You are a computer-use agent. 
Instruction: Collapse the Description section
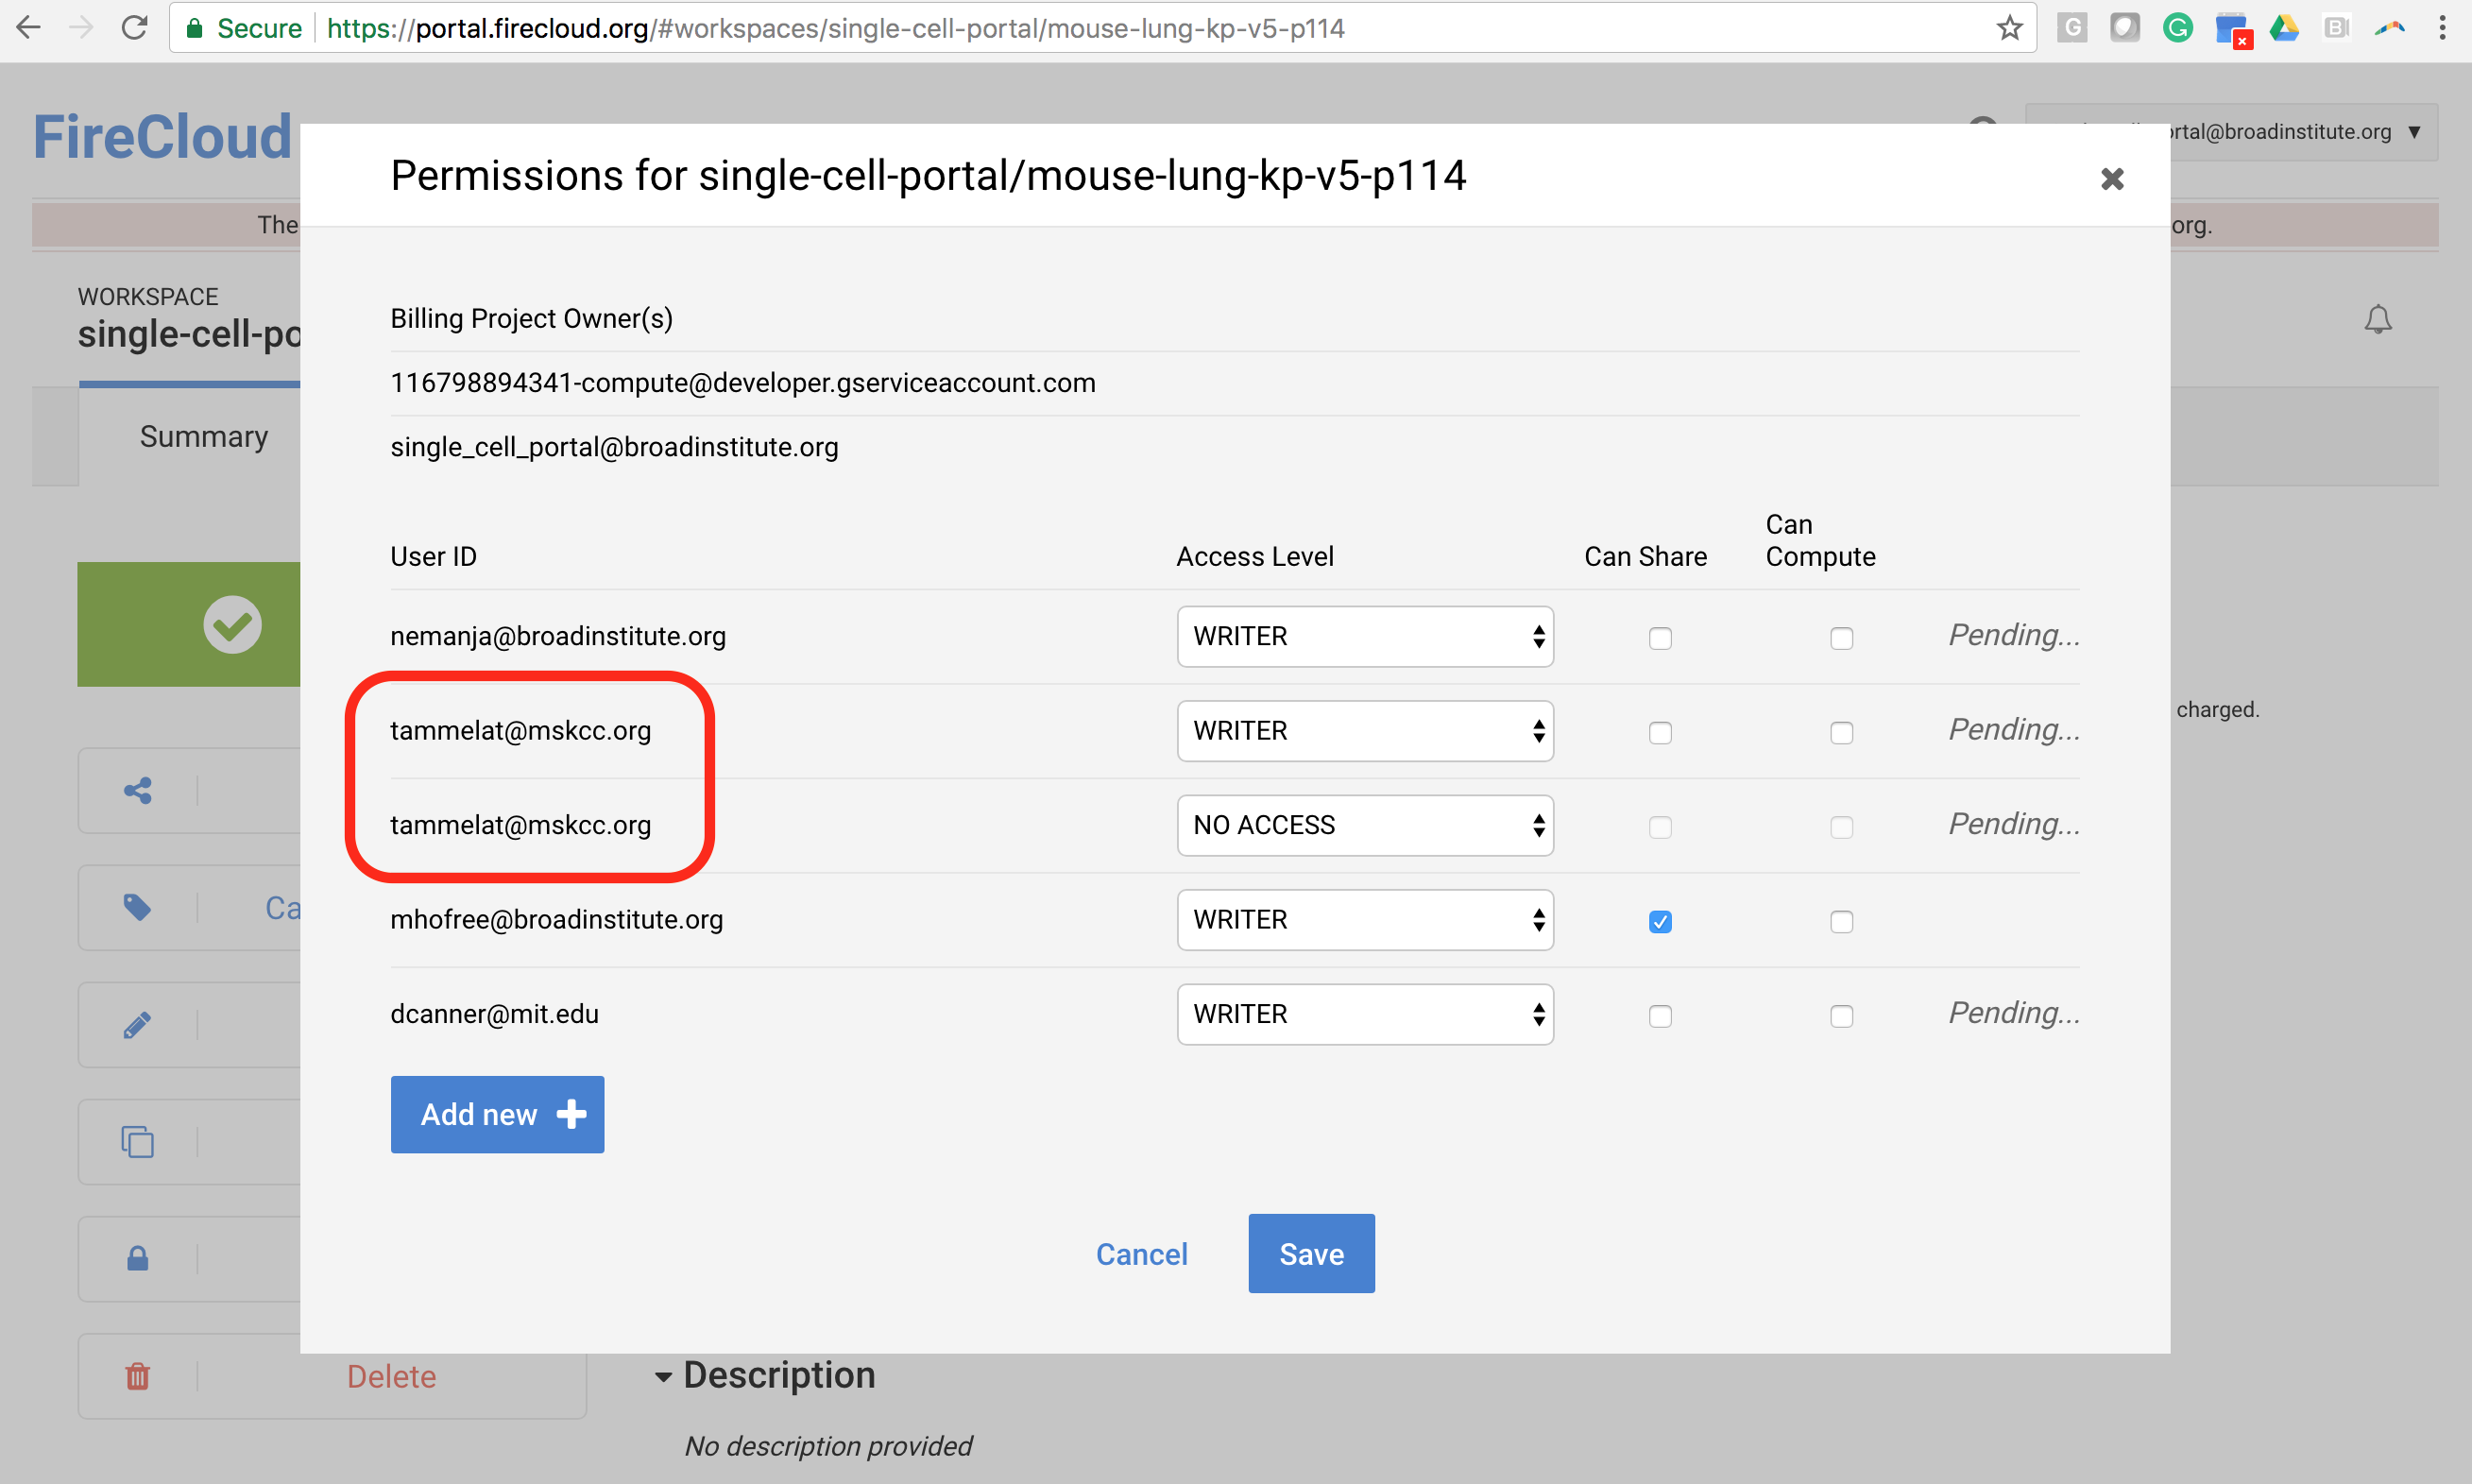tap(663, 1377)
